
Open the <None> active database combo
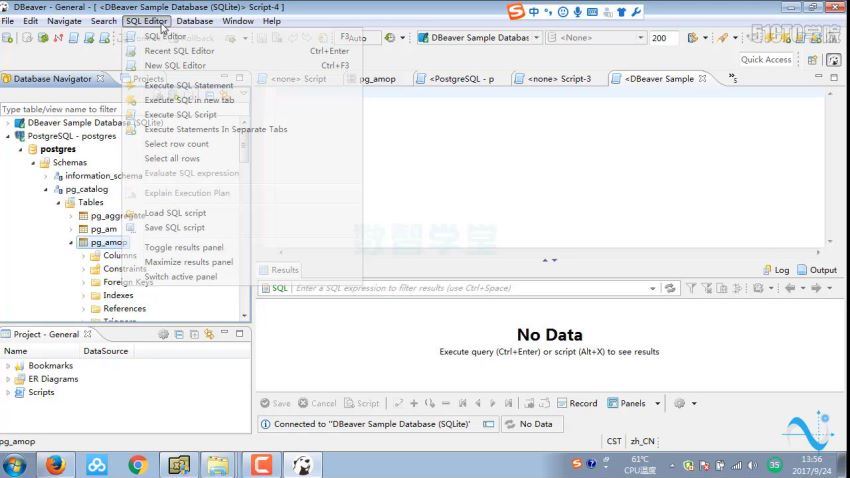pos(596,38)
